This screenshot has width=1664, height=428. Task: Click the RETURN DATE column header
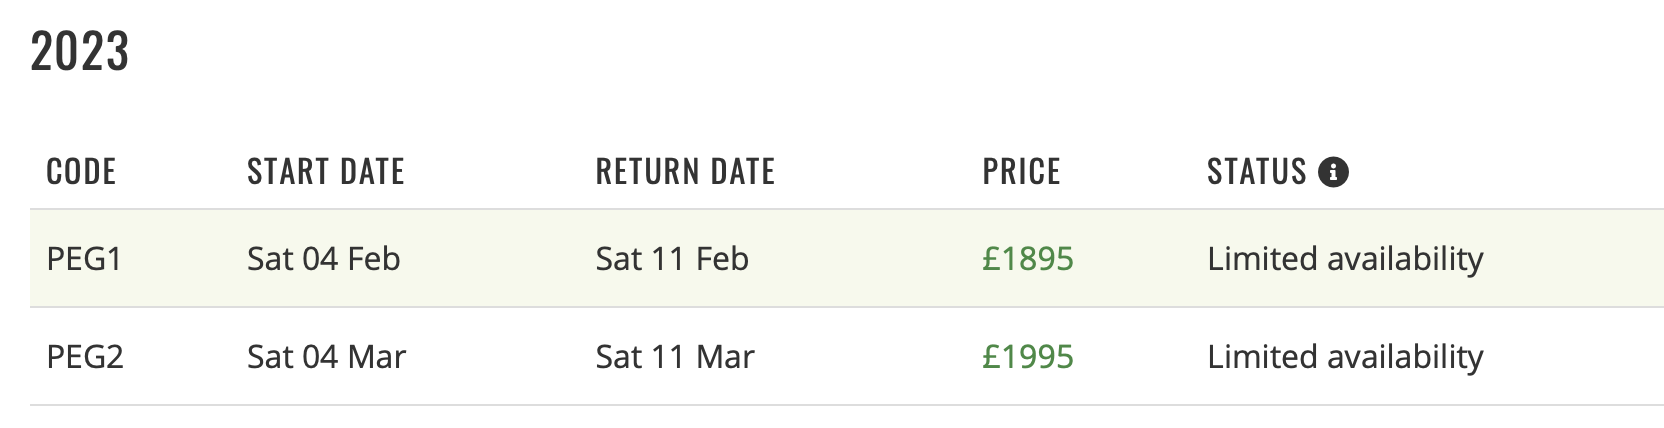point(686,172)
